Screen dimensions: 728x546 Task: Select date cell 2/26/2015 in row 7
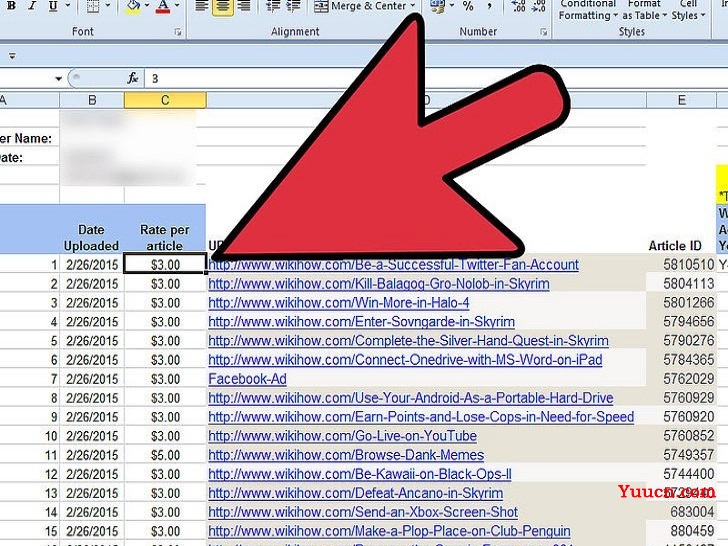(92, 379)
